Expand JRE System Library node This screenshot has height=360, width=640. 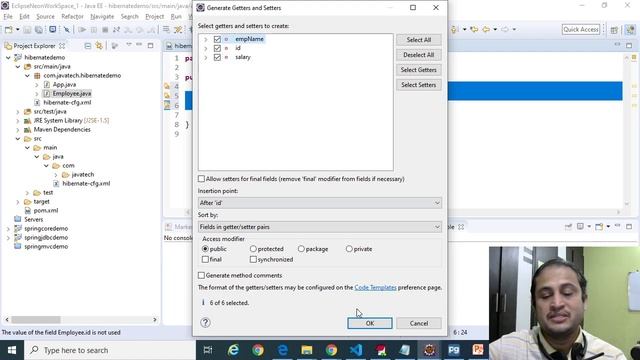pyautogui.click(x=18, y=120)
